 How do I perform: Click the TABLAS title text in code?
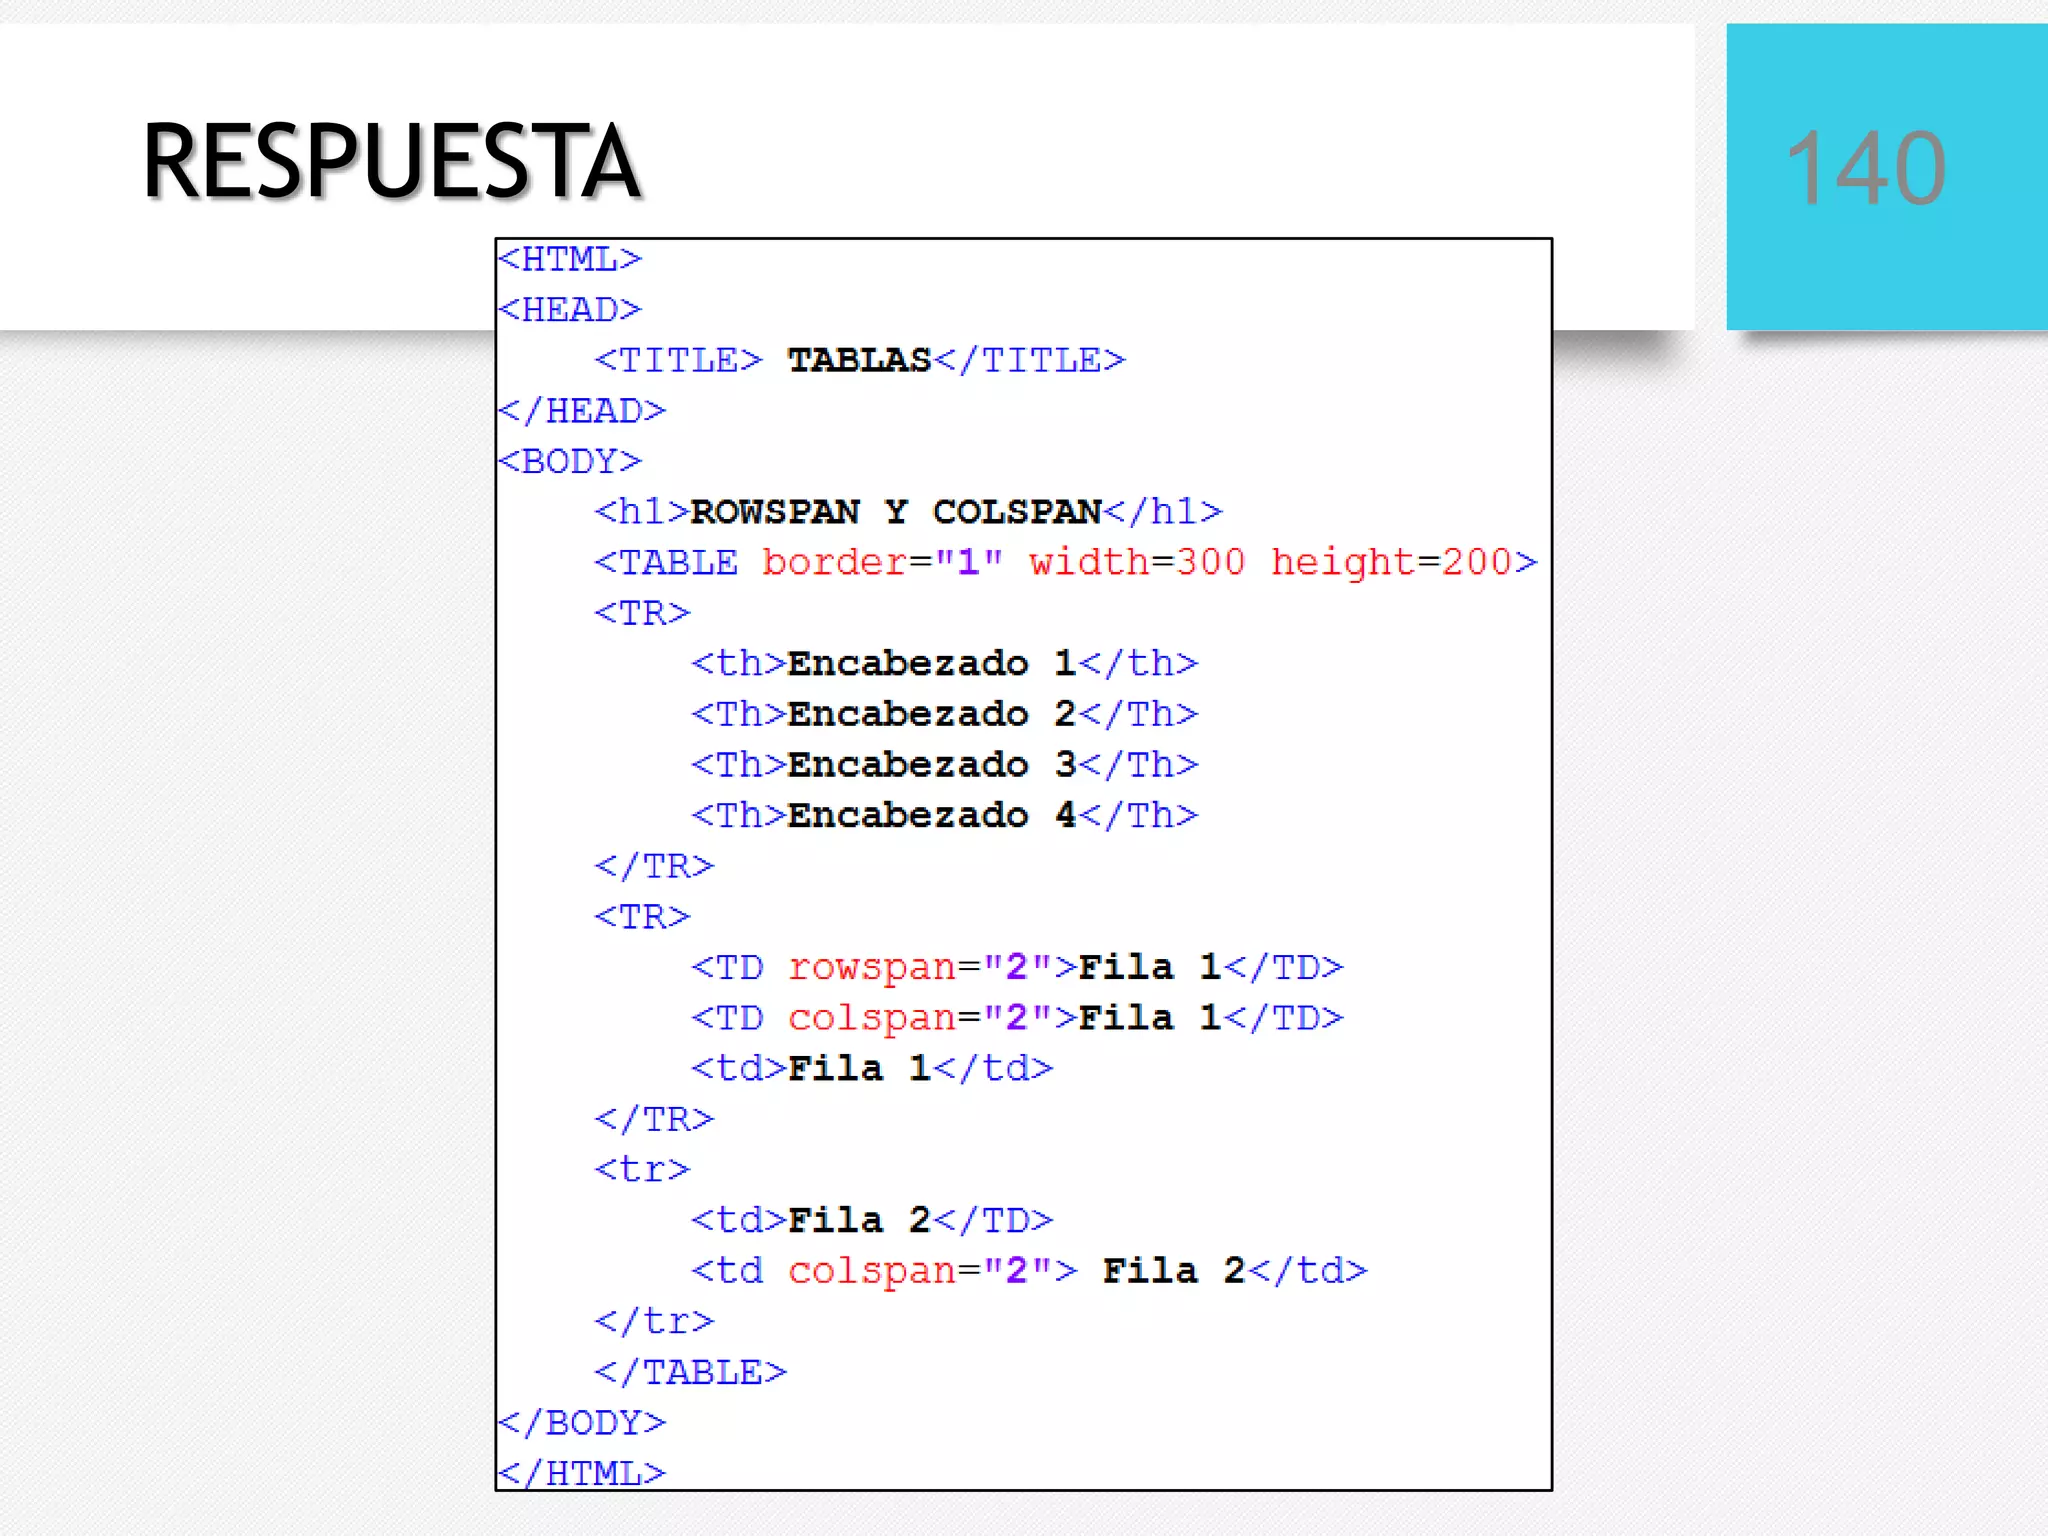859,360
